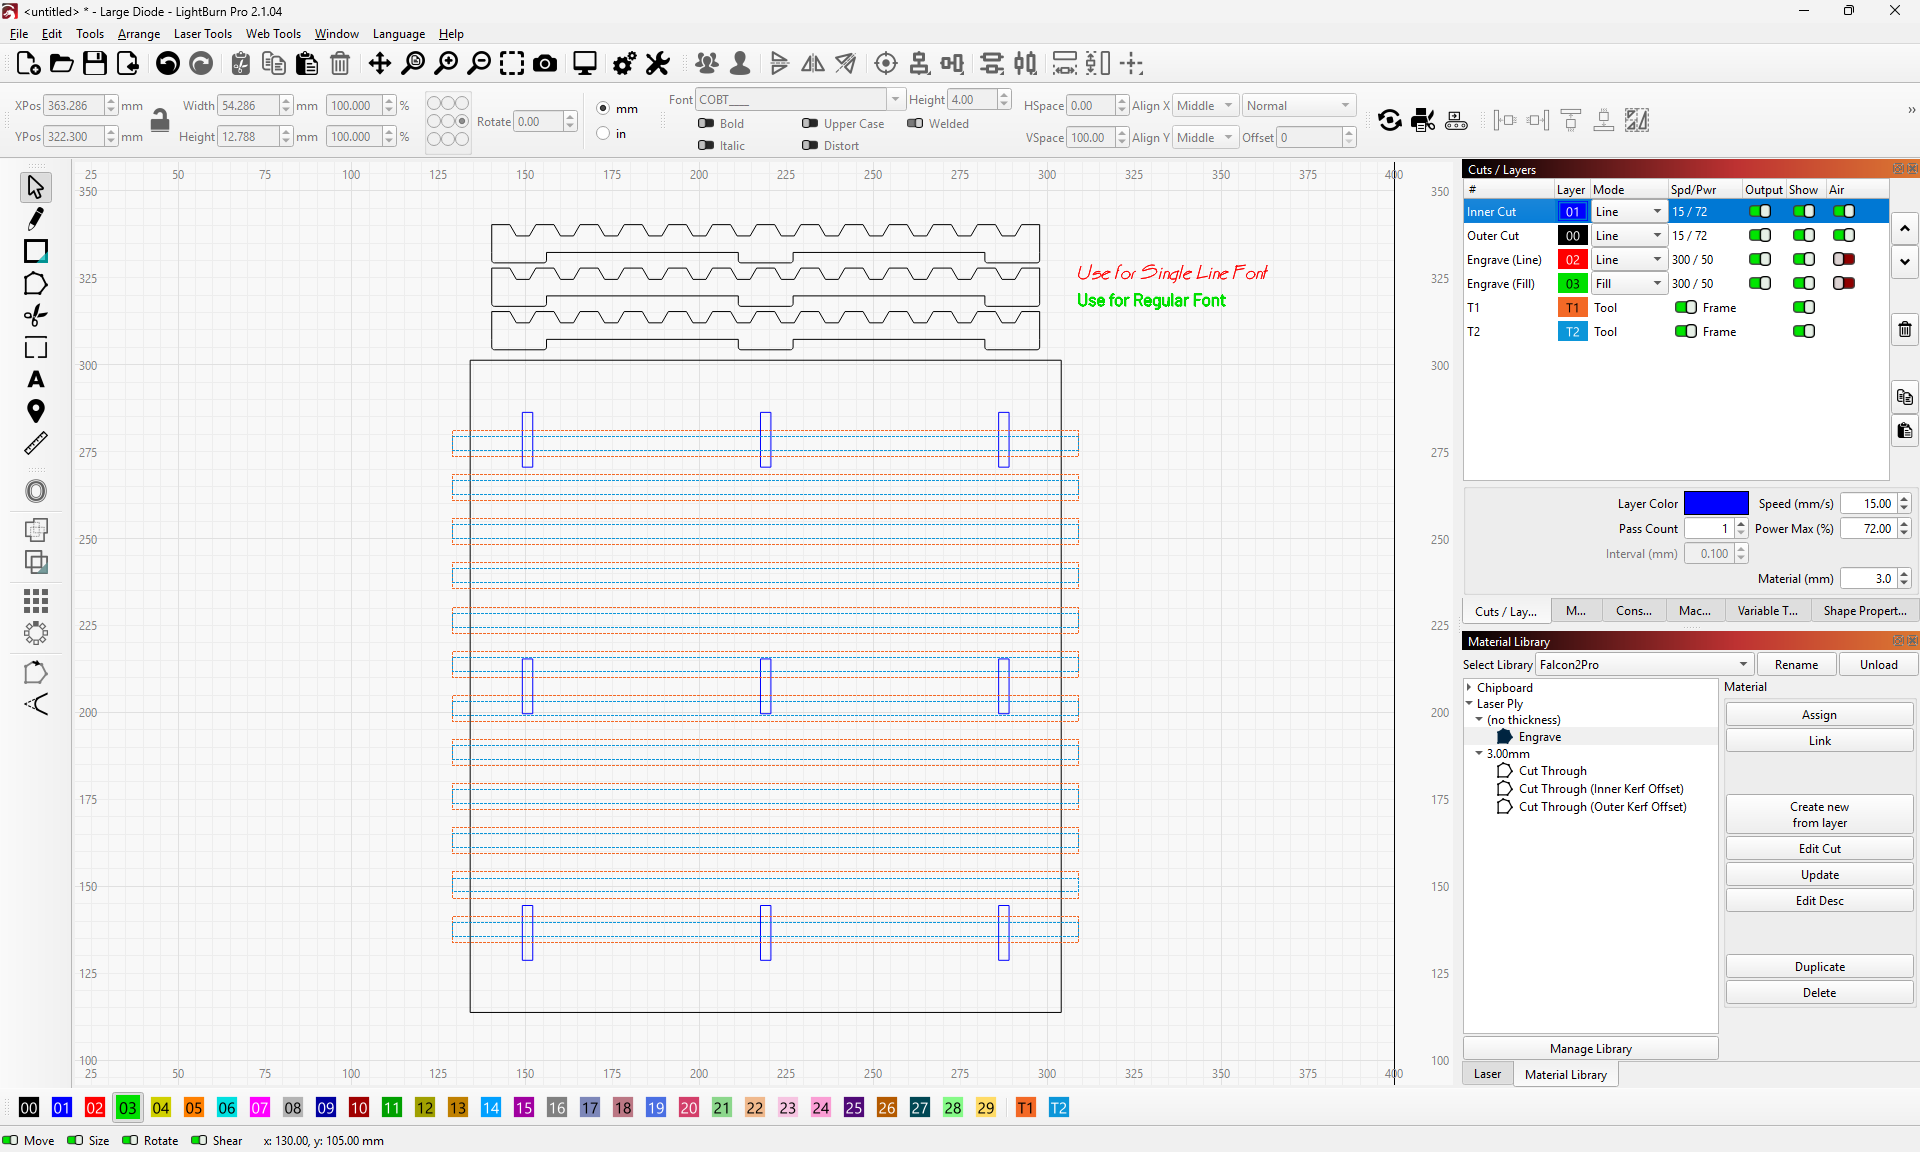The image size is (1920, 1152).
Task: Enable the Upper Case switch
Action: point(810,123)
